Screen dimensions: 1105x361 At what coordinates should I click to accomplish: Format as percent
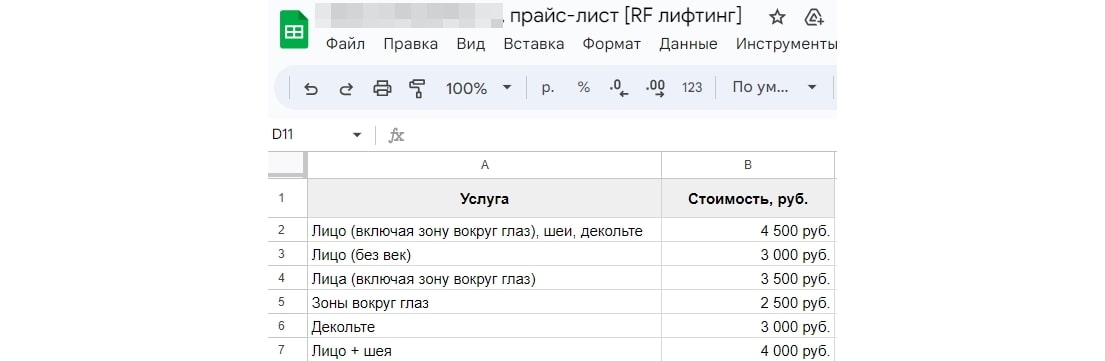click(584, 87)
